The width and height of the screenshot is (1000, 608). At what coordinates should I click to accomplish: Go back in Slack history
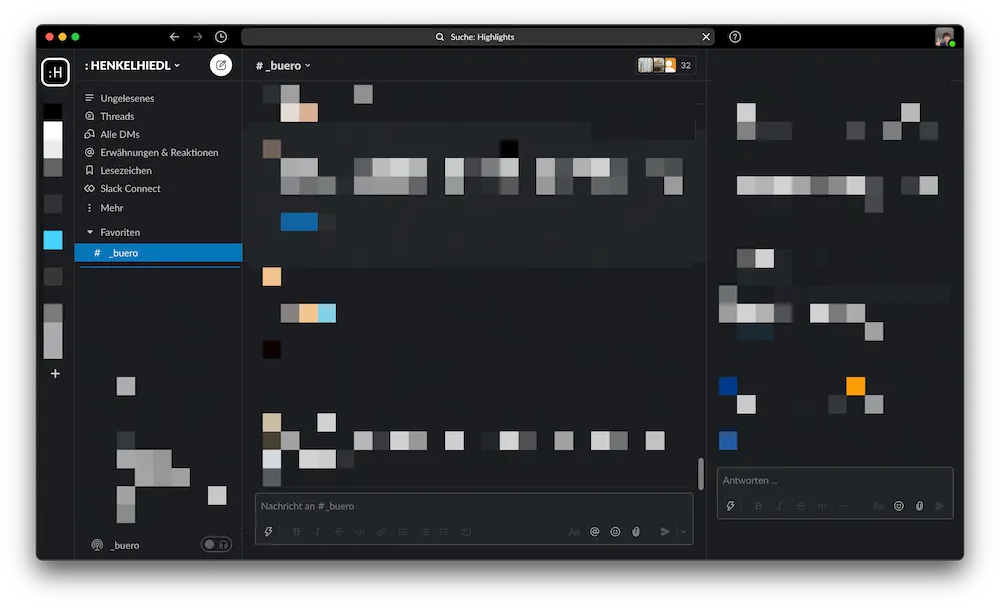tap(174, 37)
